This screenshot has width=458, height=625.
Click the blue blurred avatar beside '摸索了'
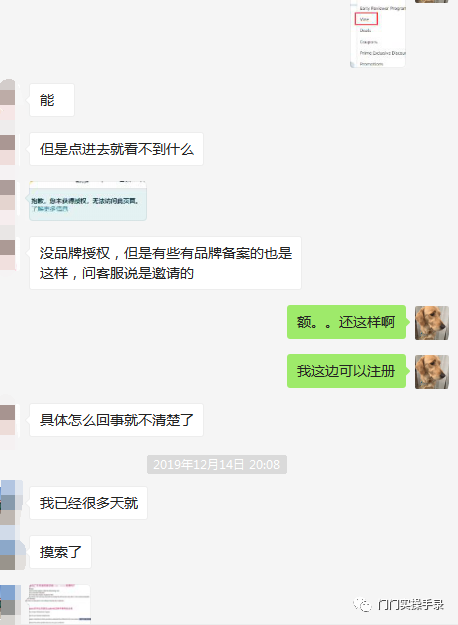tap(12, 552)
